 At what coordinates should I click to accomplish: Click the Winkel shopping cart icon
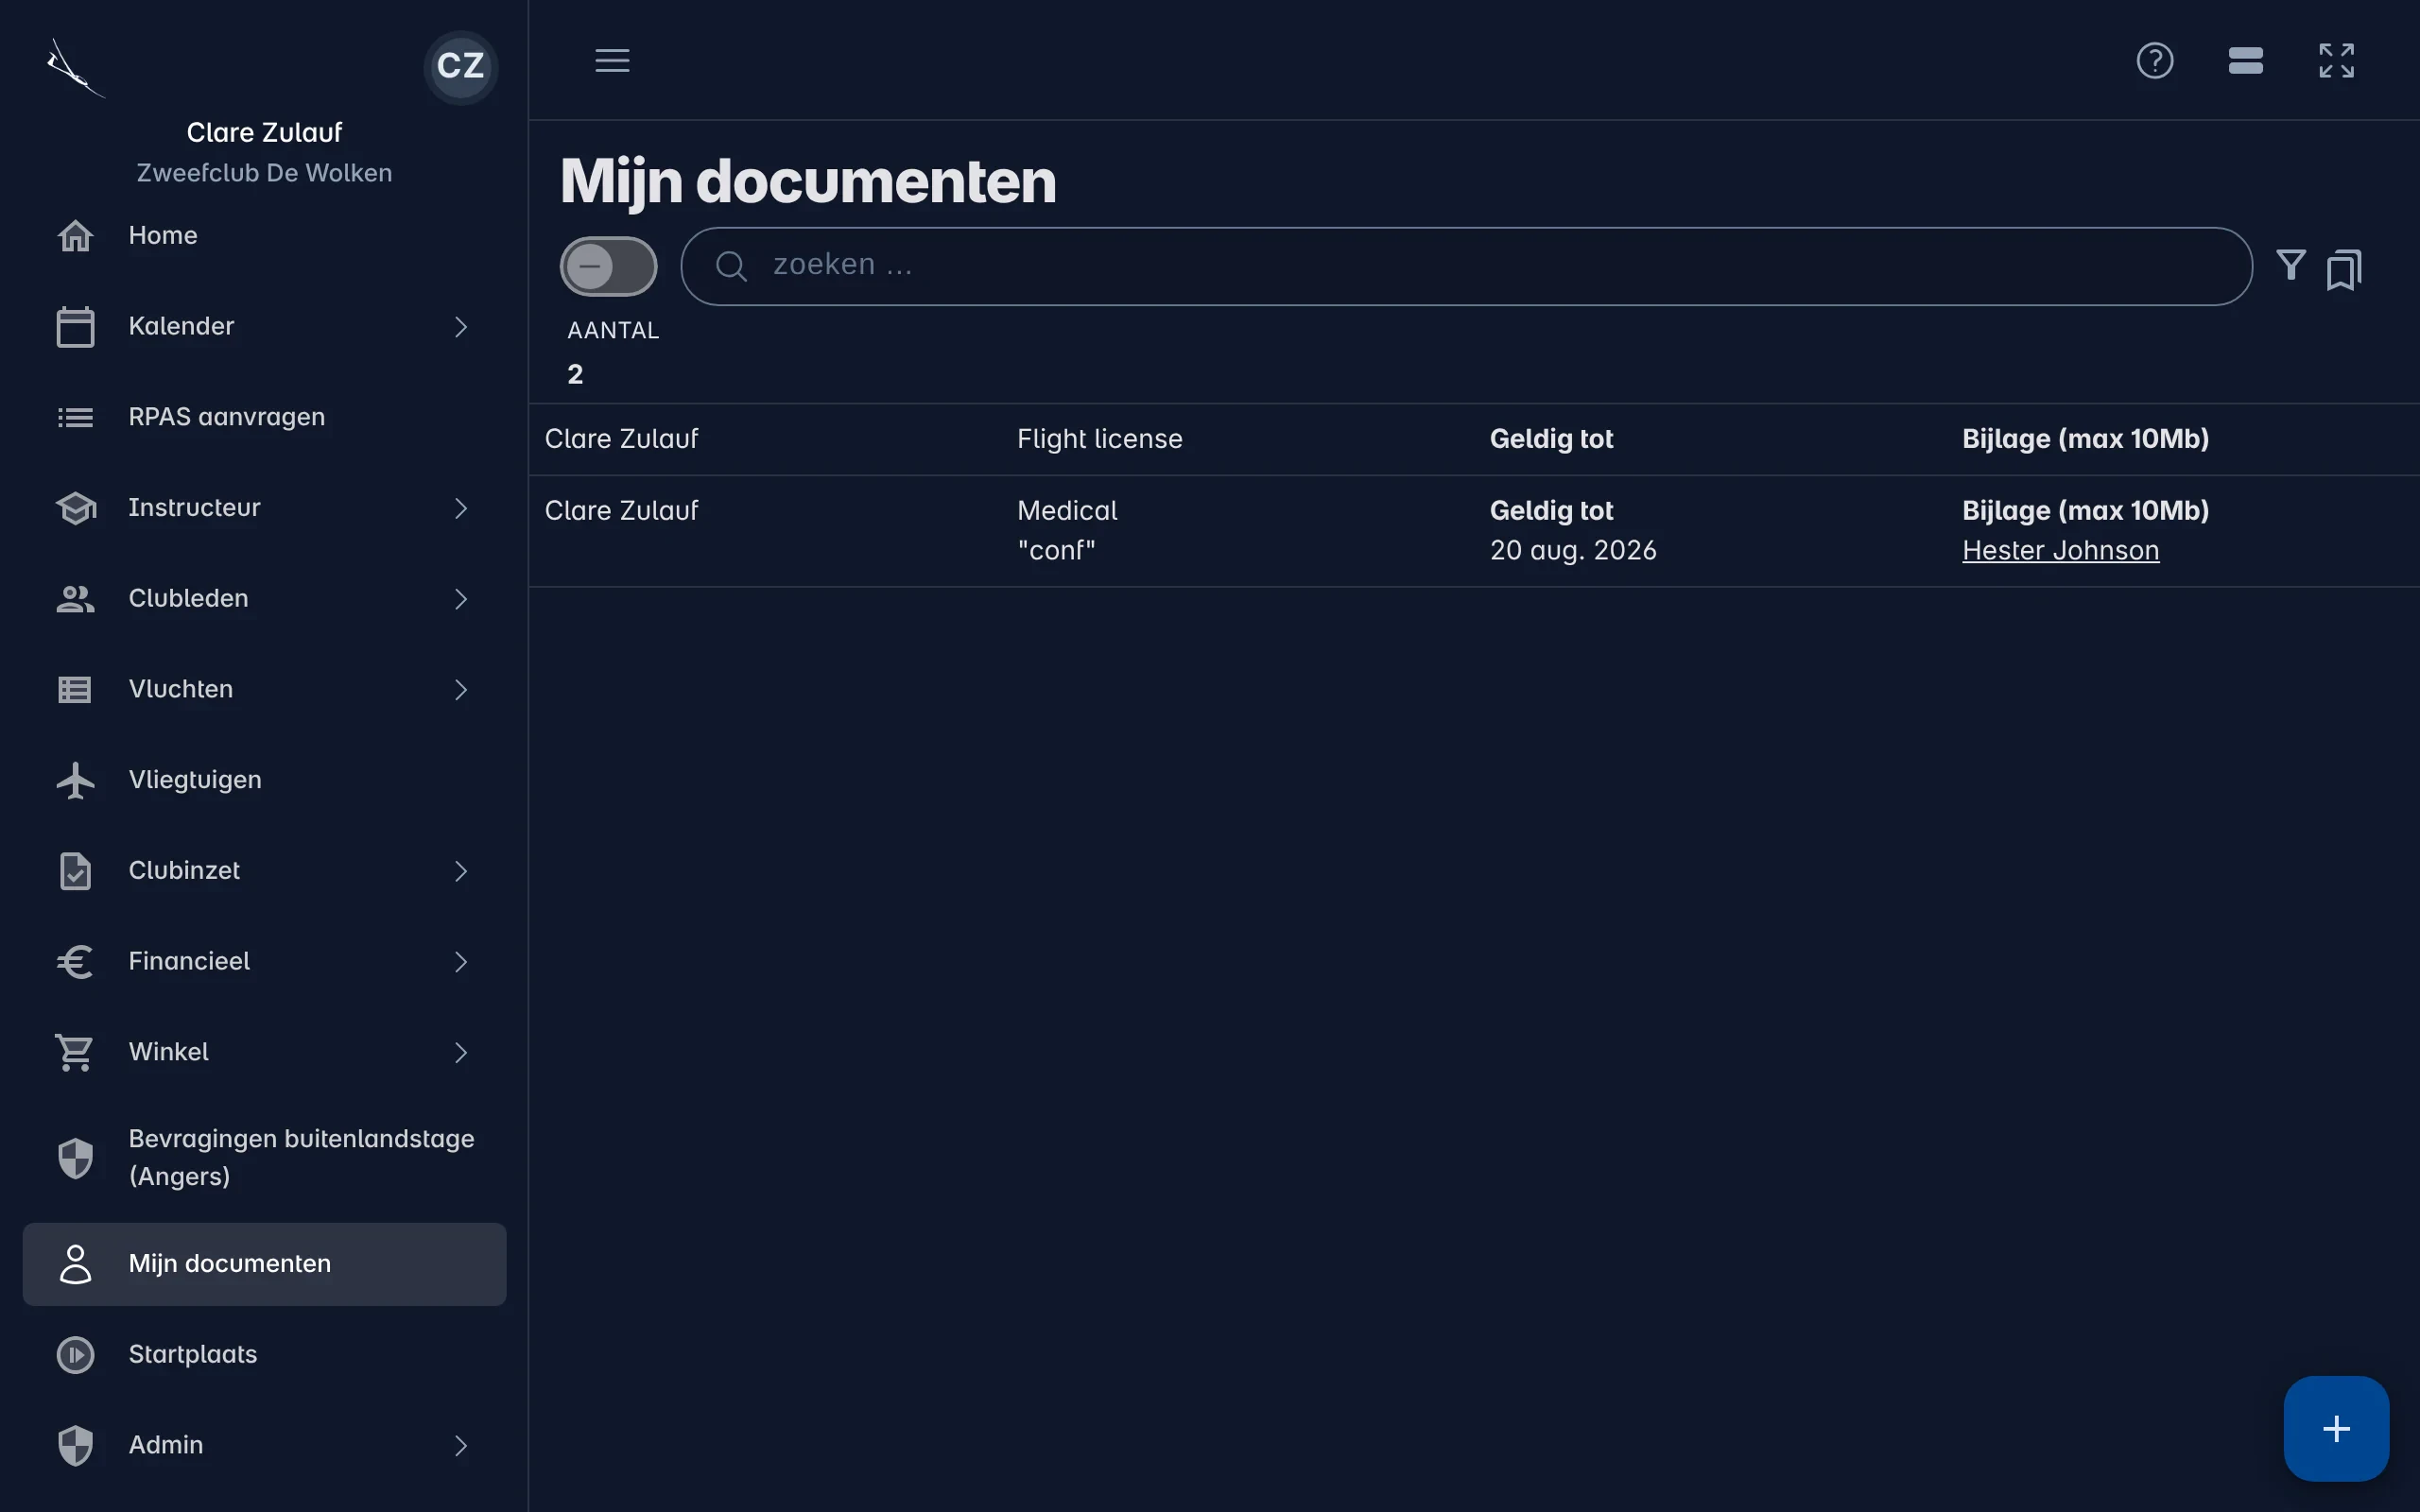point(75,1052)
